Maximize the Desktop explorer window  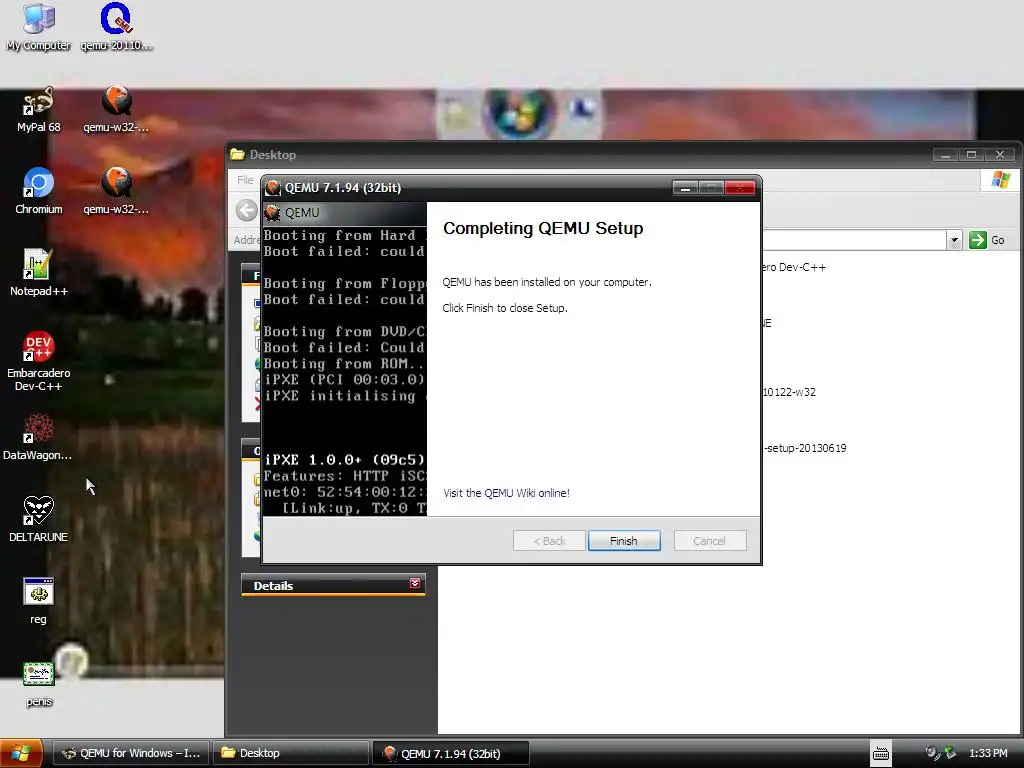[x=972, y=155]
